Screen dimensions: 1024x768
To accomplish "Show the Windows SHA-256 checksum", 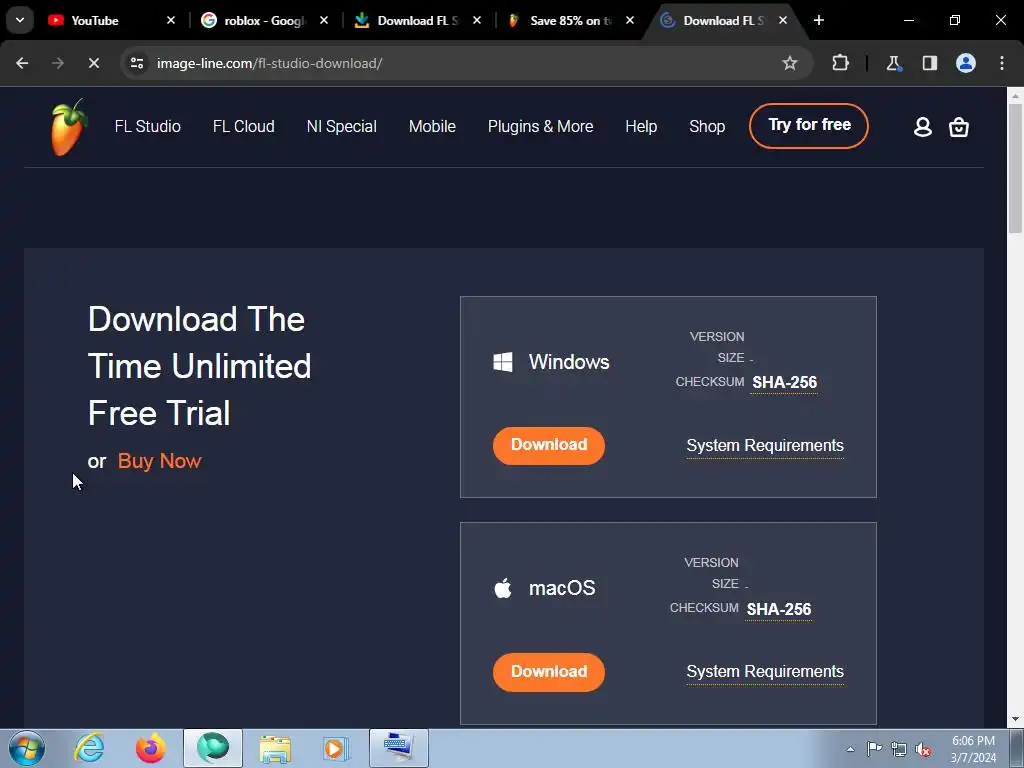I will click(x=784, y=383).
